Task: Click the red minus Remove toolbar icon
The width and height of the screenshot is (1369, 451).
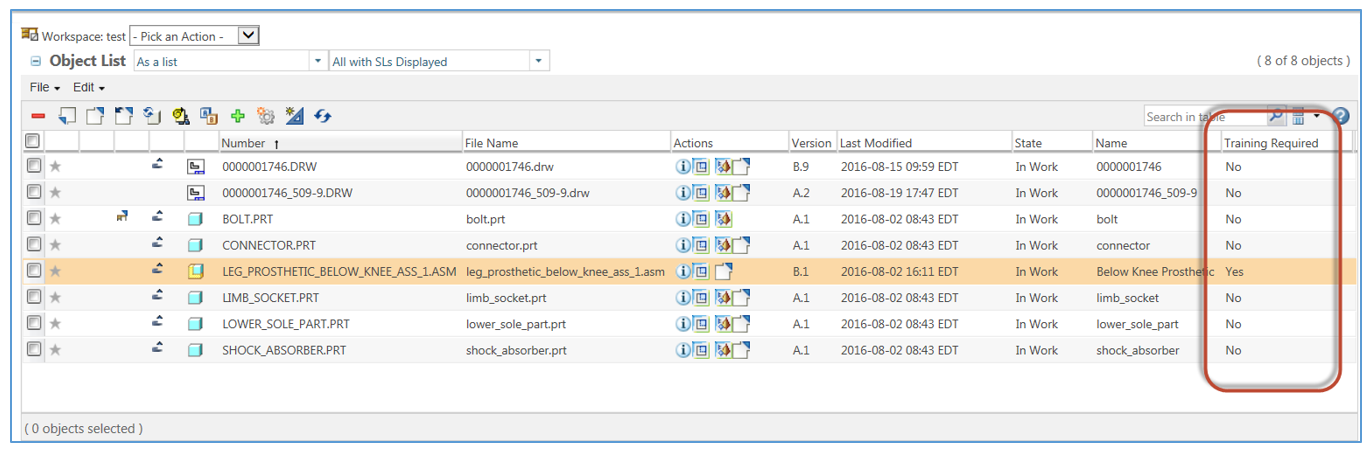Action: 39,117
